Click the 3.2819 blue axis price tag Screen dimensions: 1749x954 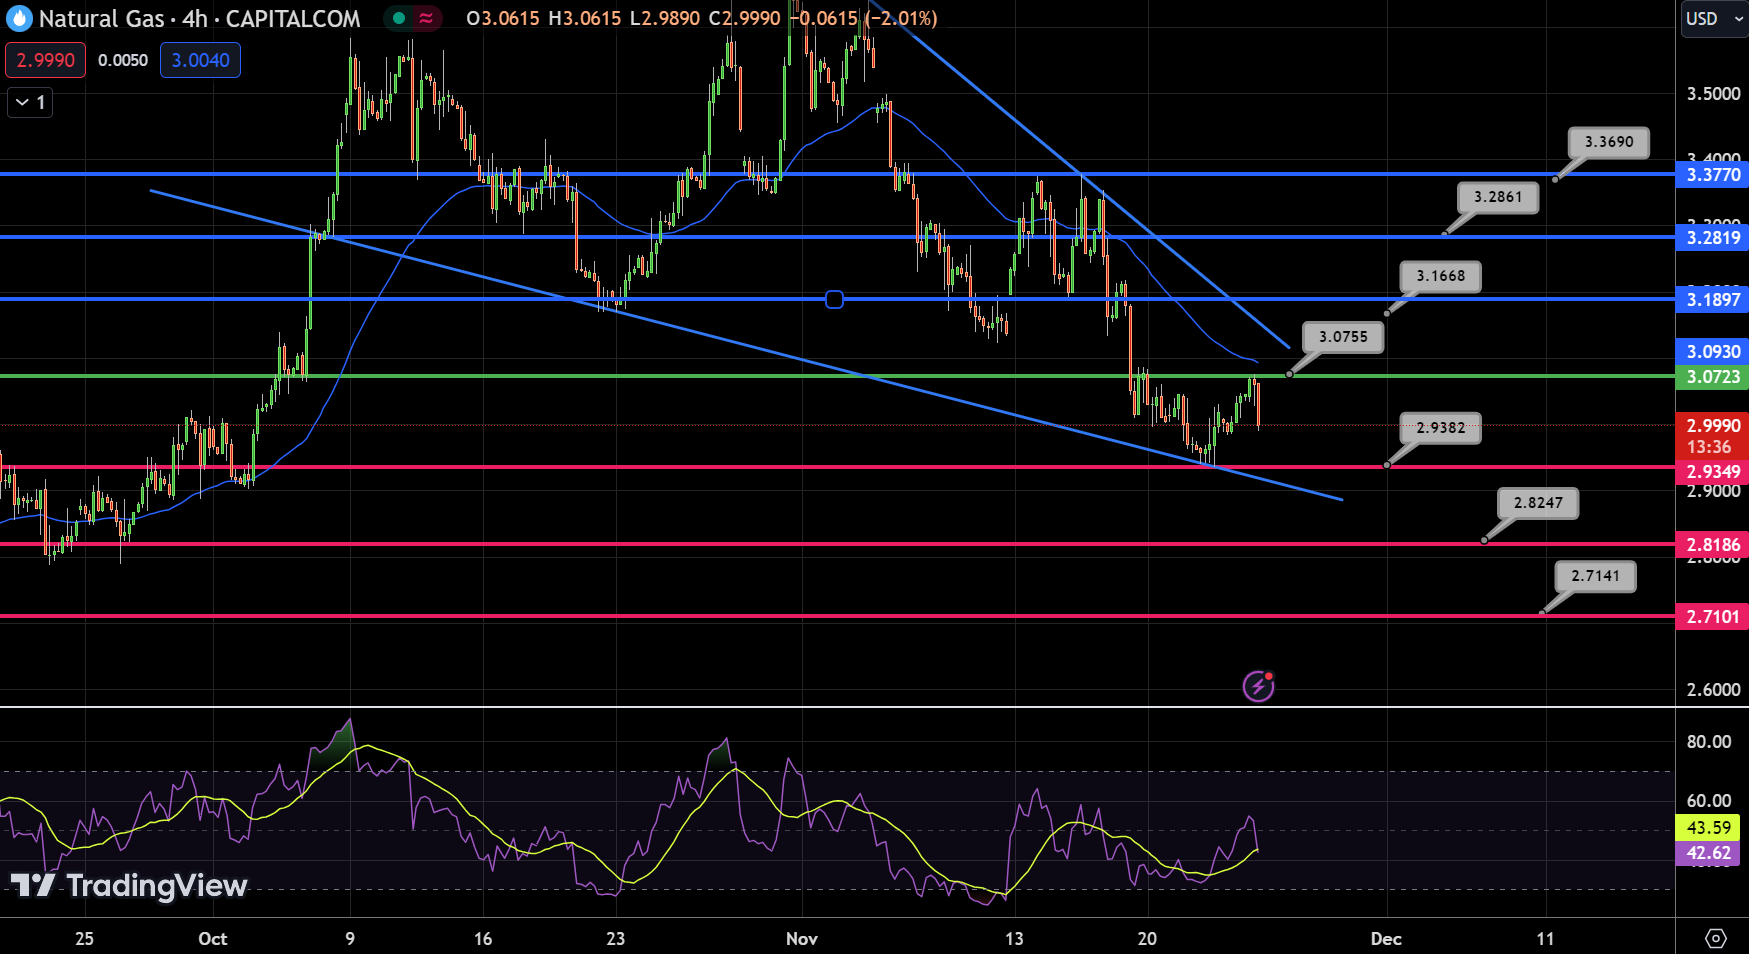coord(1712,238)
